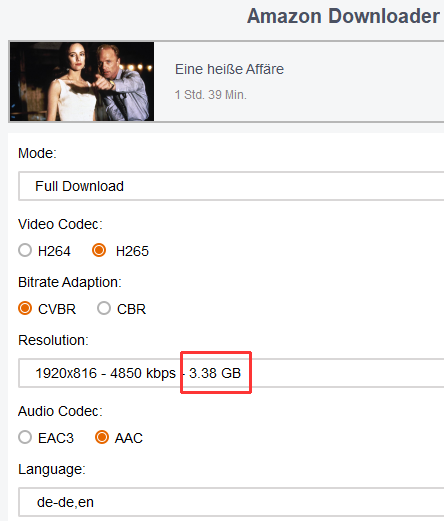Screen dimensions: 444x521
Task: Open the Mode dropdown showing Full Download
Action: [x=231, y=186]
